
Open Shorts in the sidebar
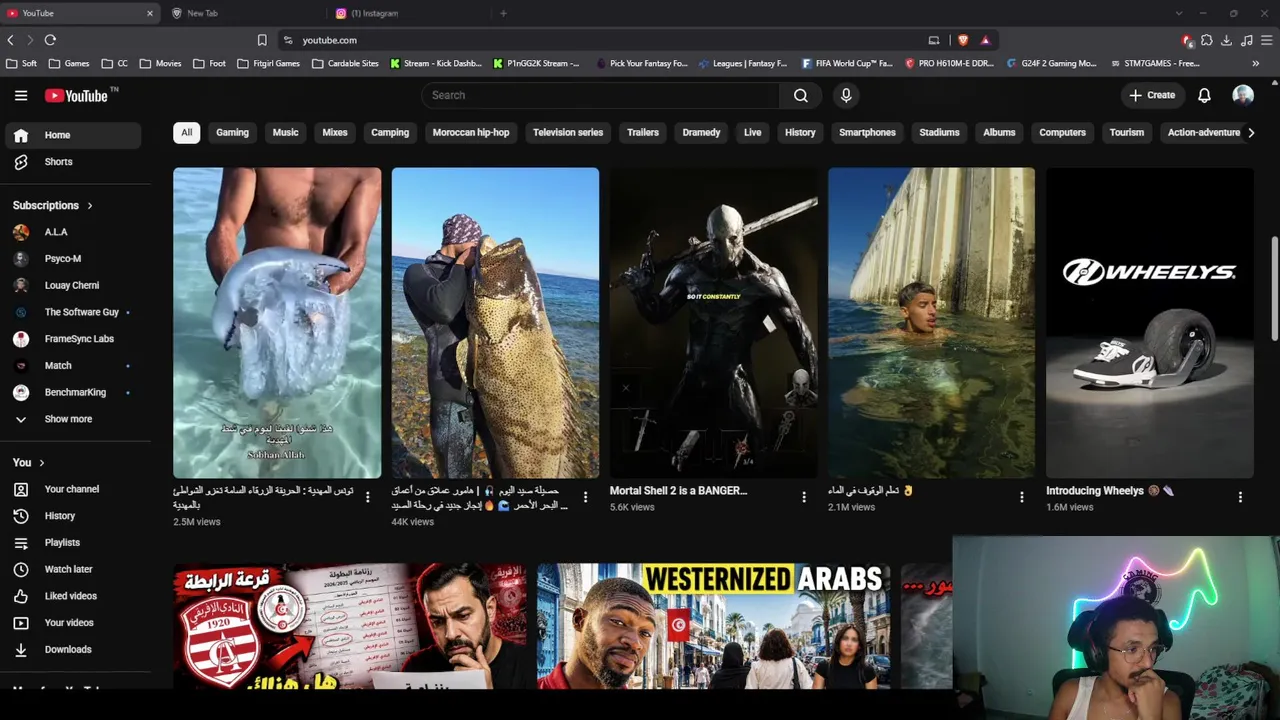coord(72,162)
